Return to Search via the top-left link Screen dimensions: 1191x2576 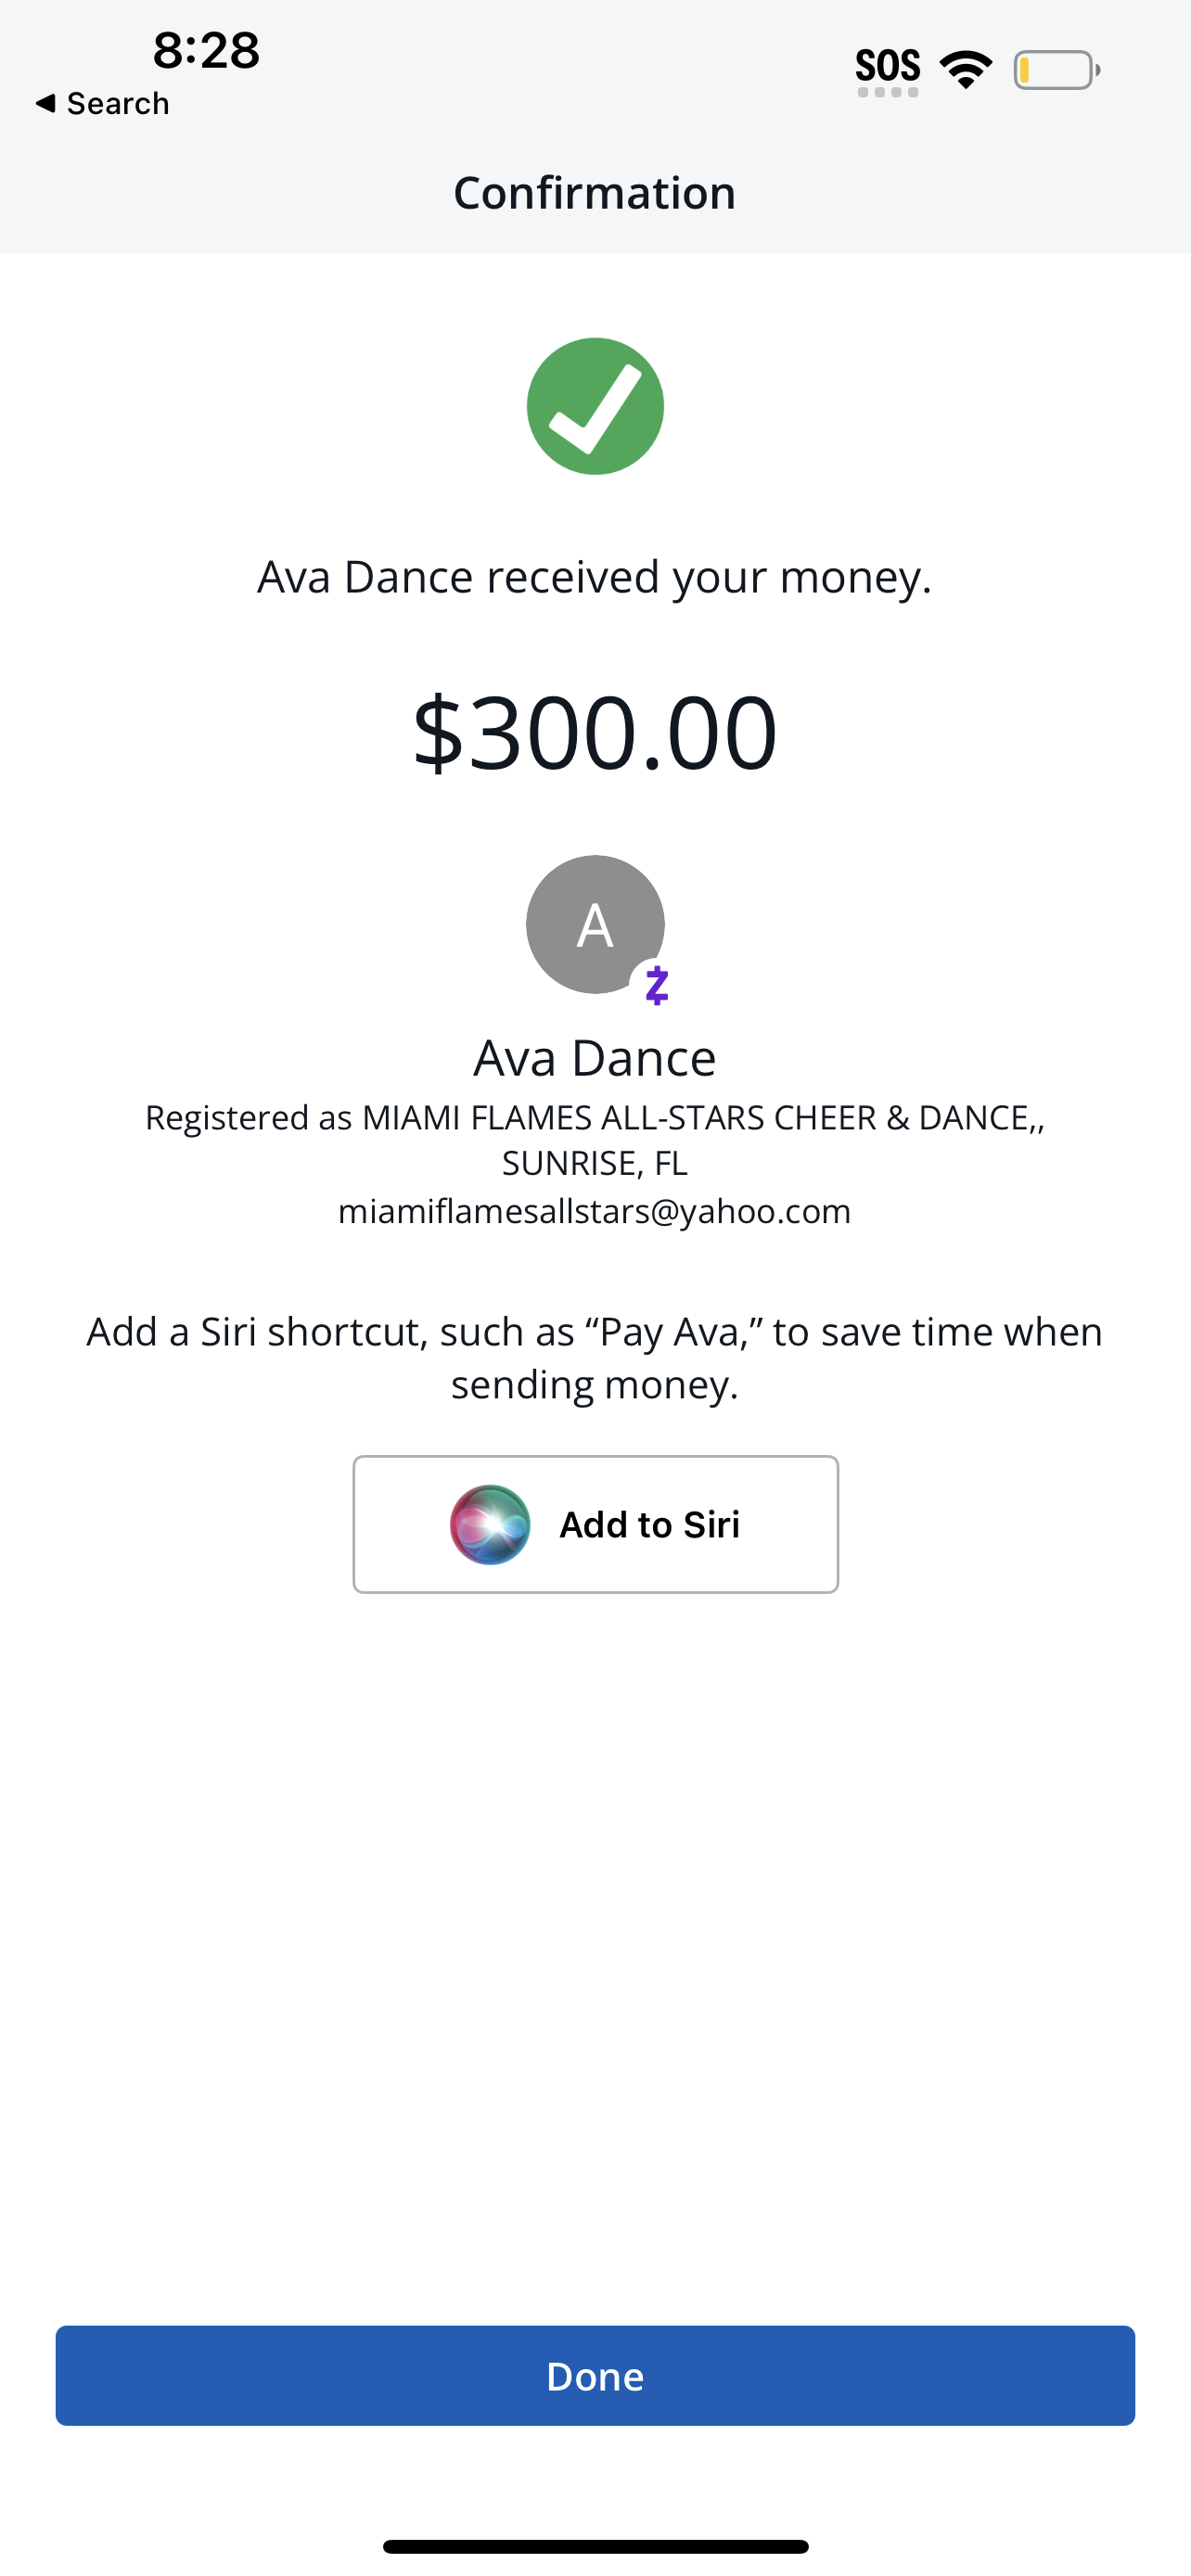(x=117, y=103)
